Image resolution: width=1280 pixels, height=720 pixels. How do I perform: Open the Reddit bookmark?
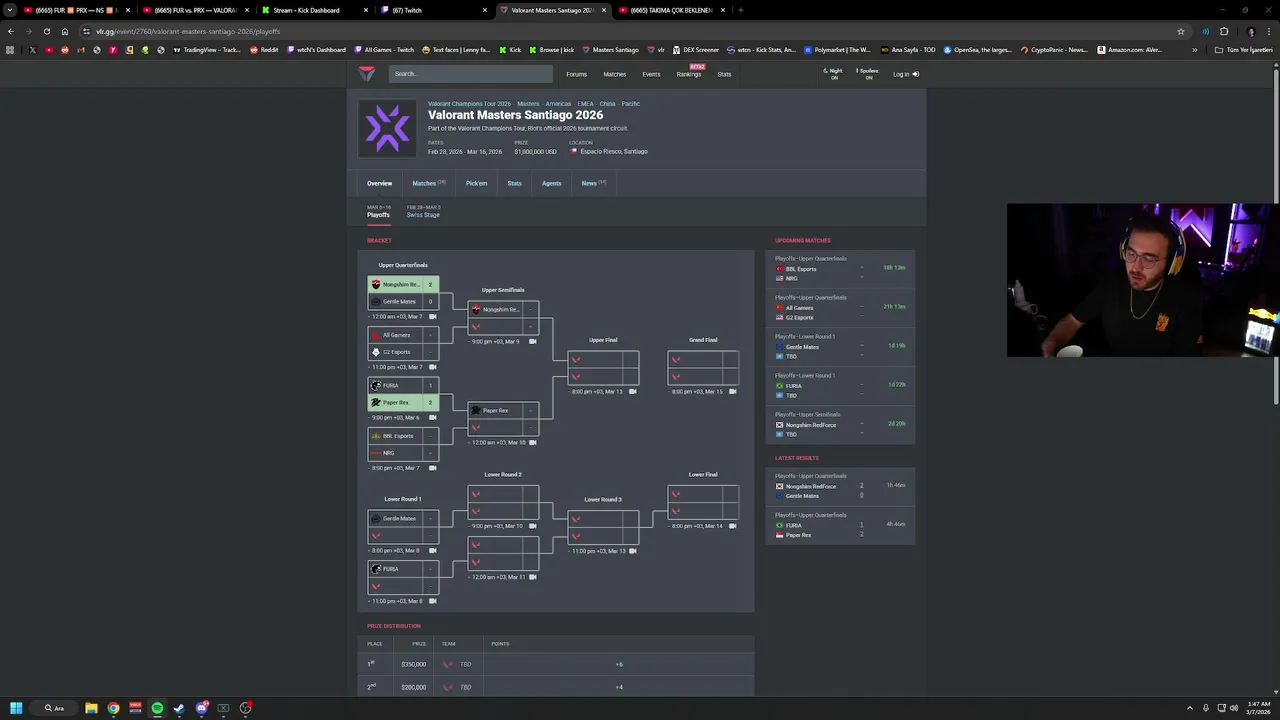[x=264, y=50]
